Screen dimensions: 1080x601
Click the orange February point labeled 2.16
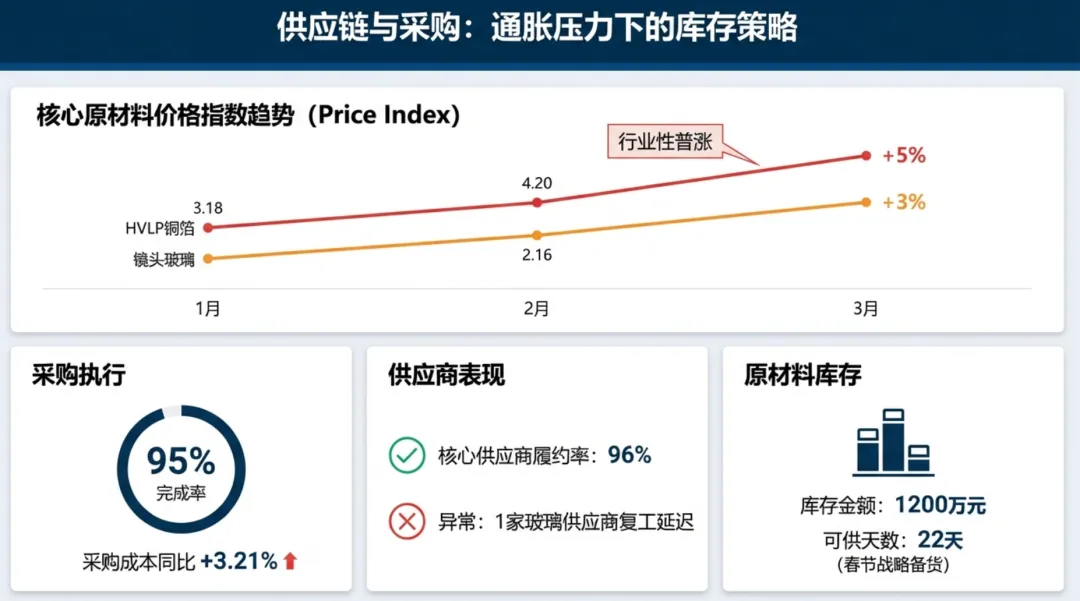[537, 235]
